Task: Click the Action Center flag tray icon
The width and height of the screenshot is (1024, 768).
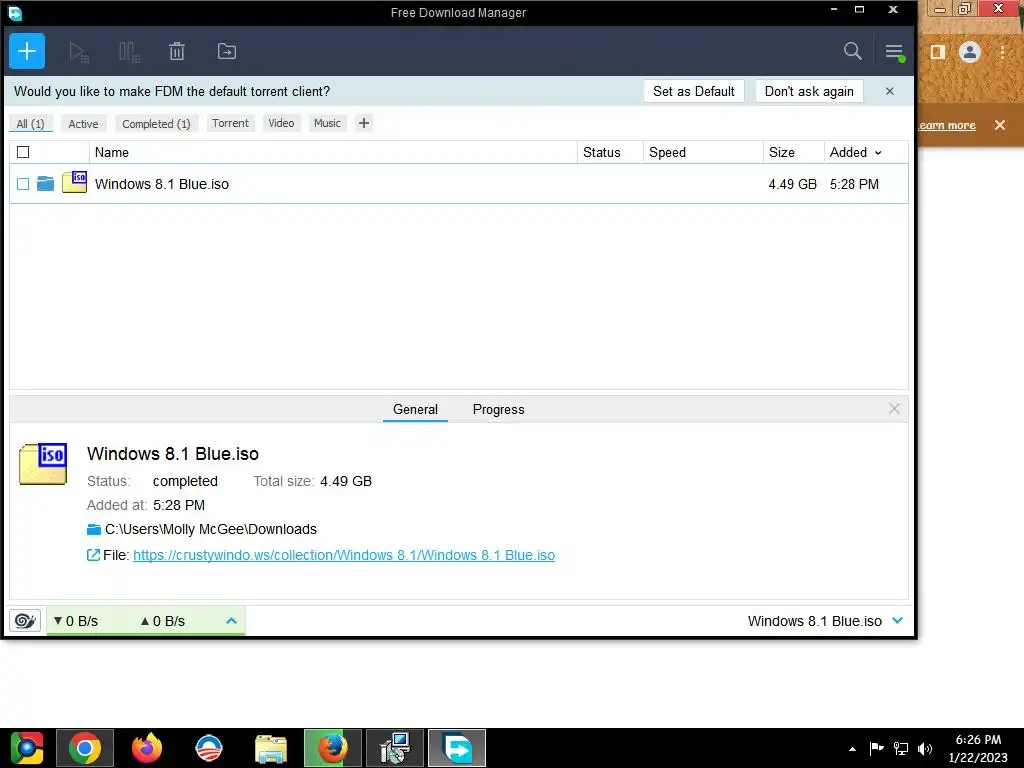Action: [876, 748]
